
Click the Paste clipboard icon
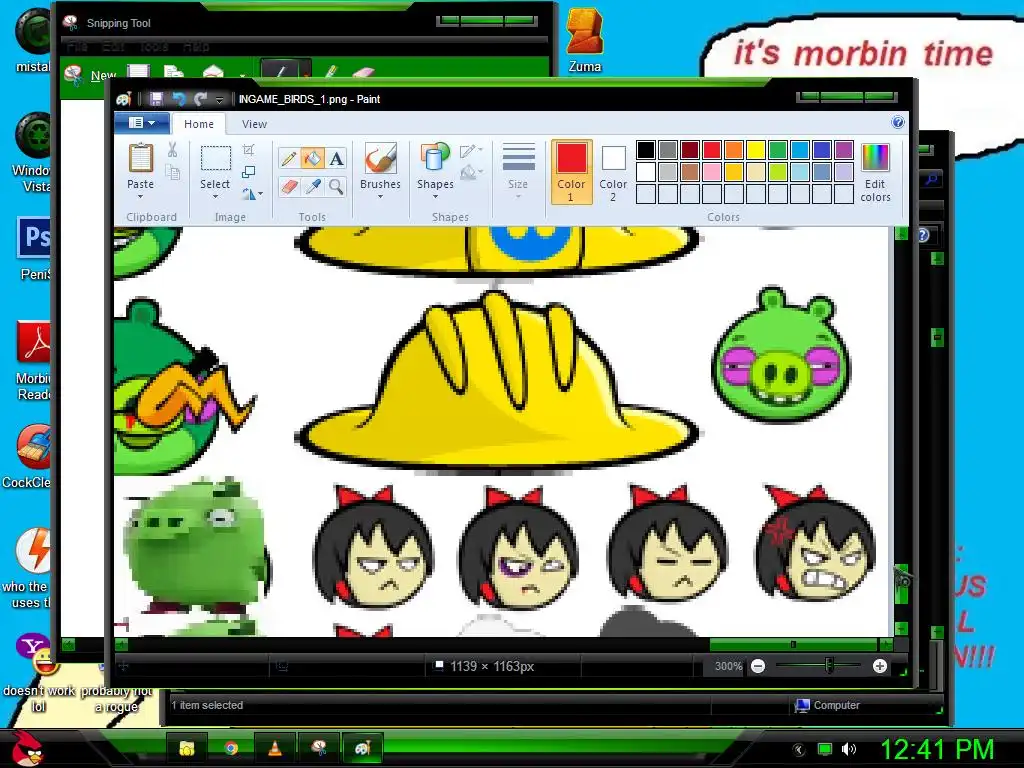140,159
